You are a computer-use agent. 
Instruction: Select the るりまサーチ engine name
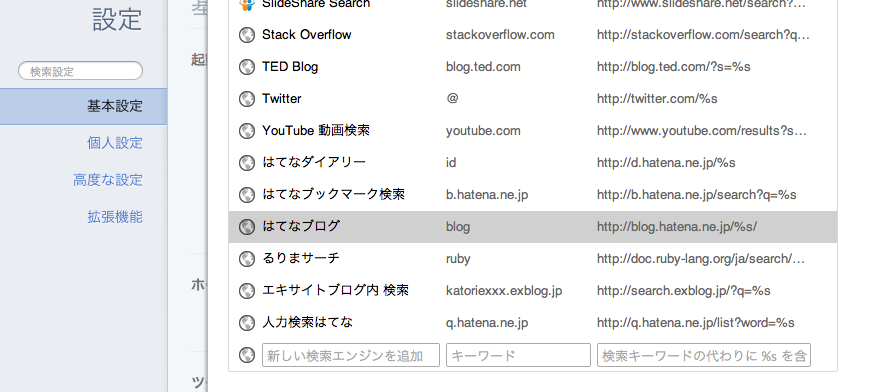click(x=301, y=258)
